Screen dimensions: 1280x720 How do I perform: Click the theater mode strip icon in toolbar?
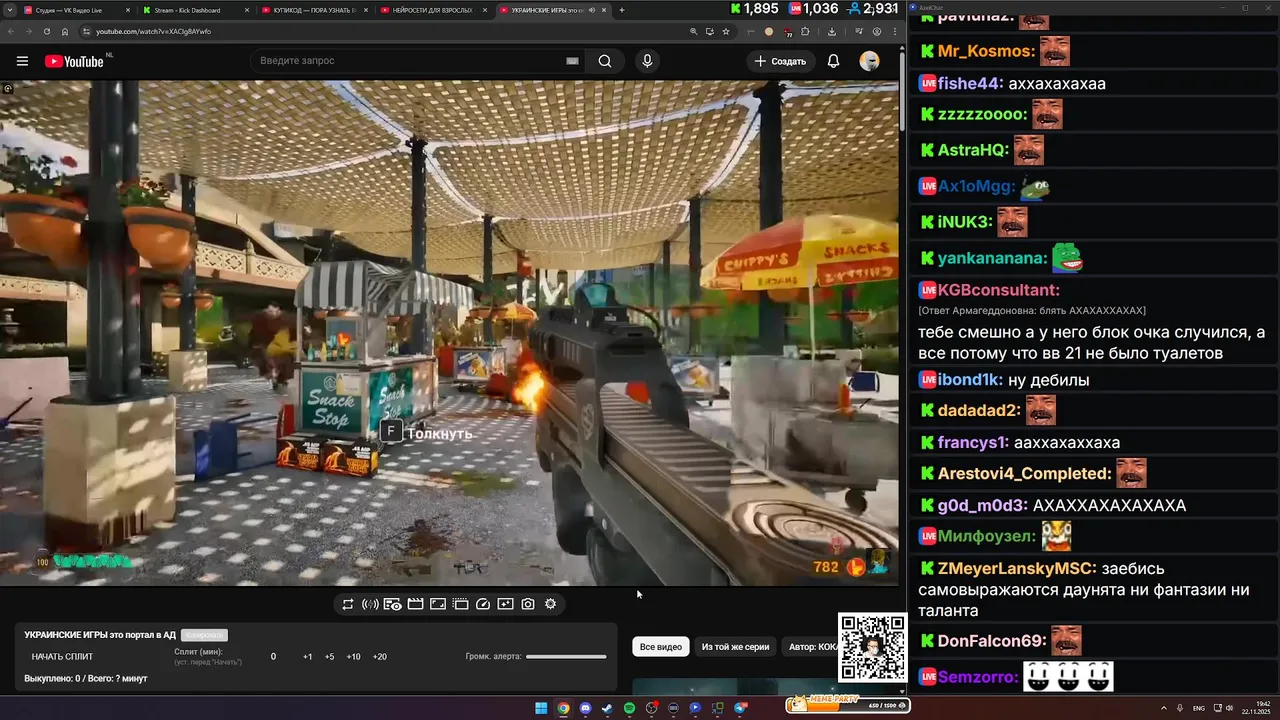(460, 604)
